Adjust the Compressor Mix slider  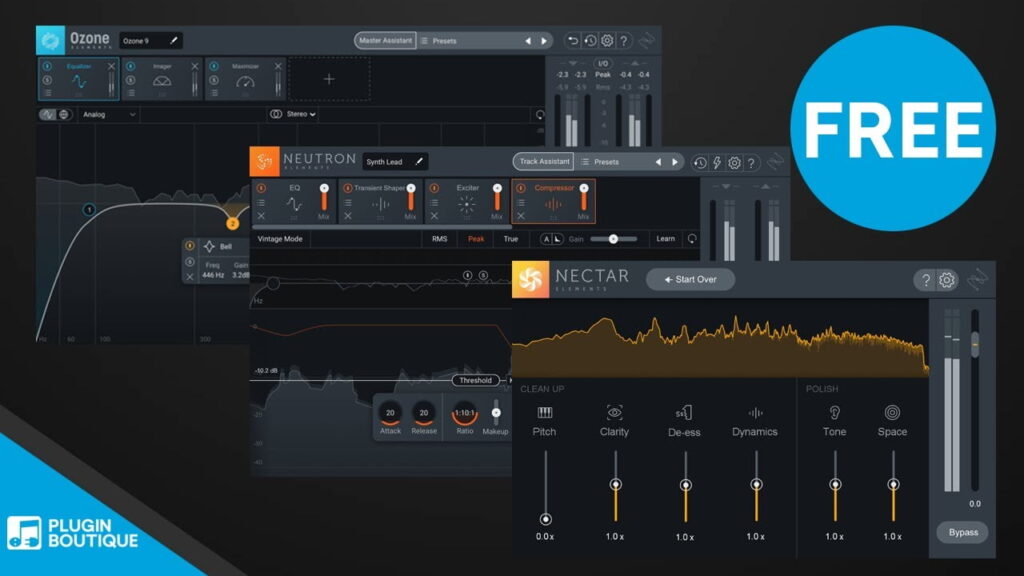pos(584,197)
